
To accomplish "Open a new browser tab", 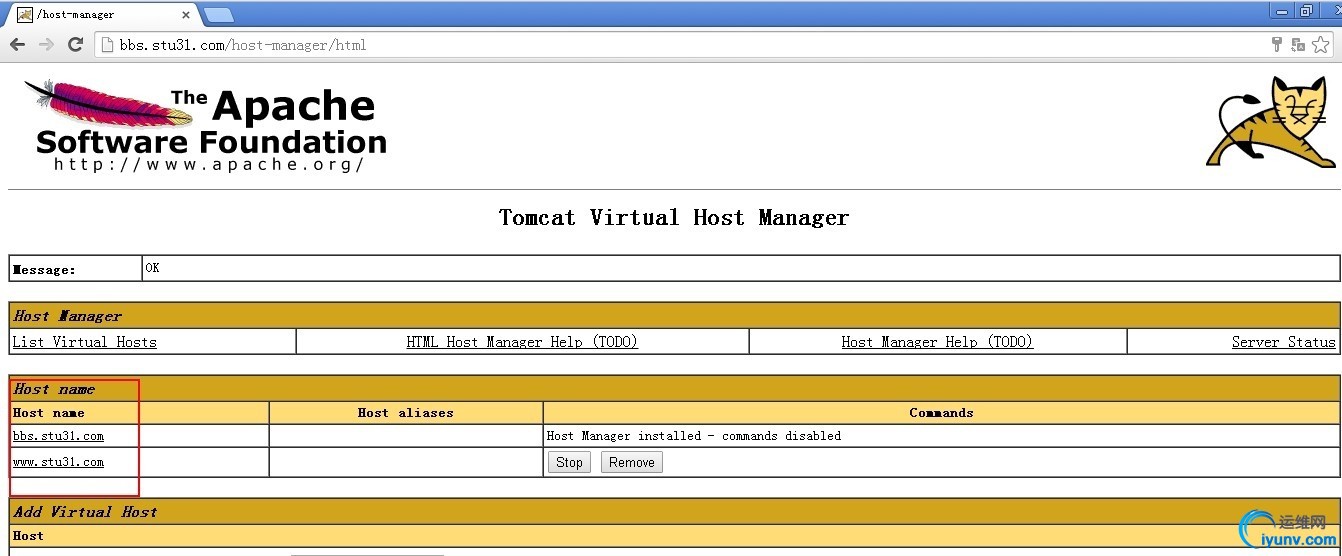I will [x=218, y=15].
